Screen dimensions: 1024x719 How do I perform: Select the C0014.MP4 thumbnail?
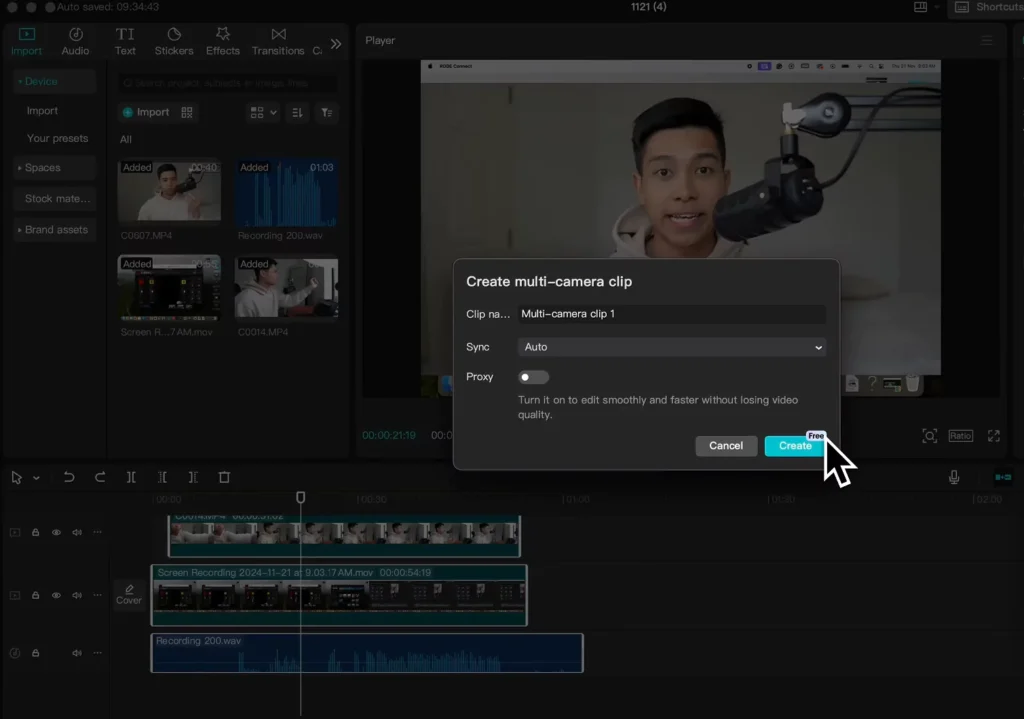pos(286,287)
